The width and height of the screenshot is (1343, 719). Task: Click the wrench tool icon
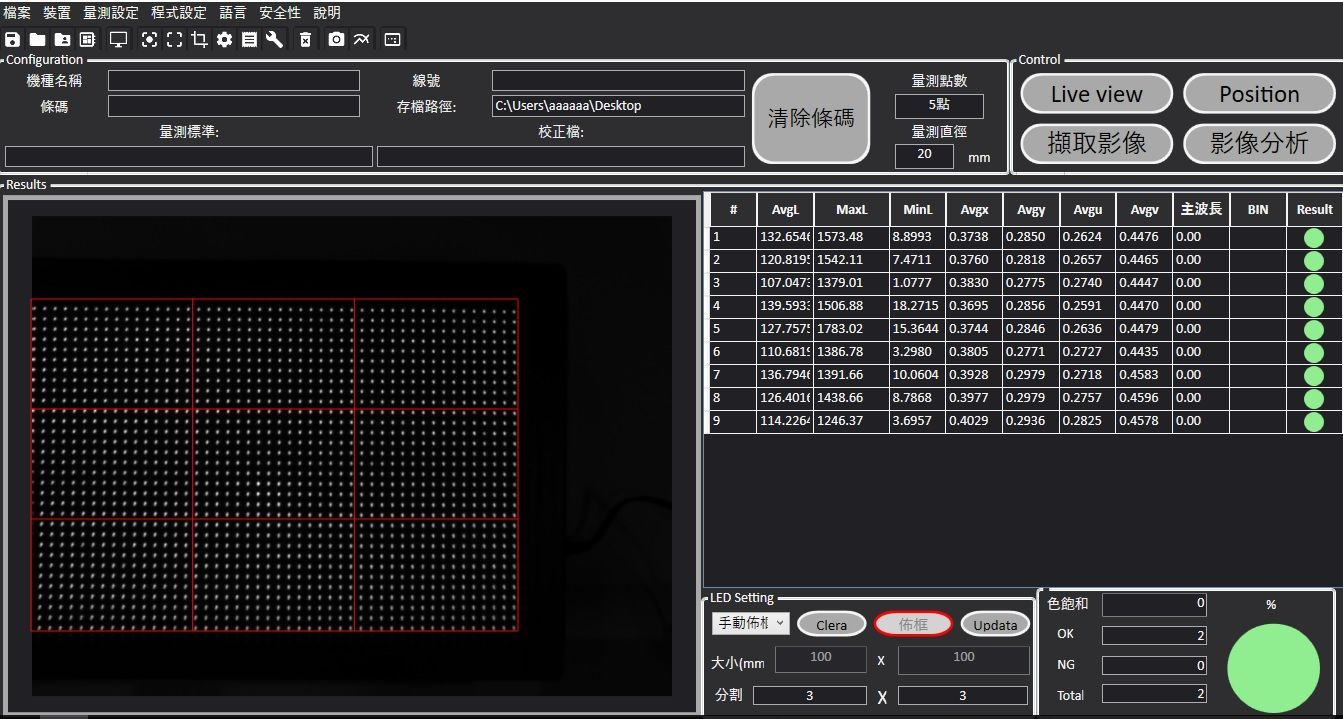click(274, 40)
